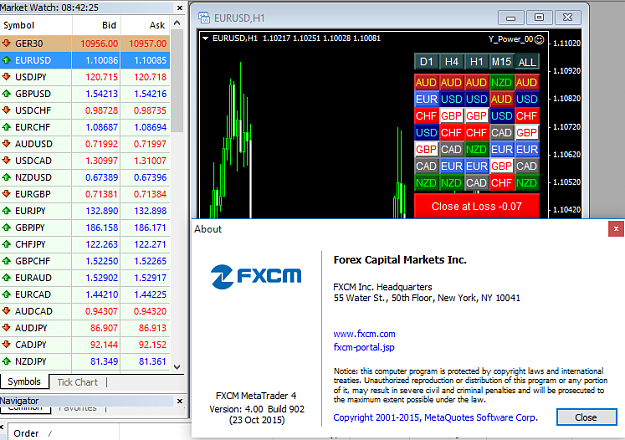625x440 pixels.
Task: Select the H4 timeframe button
Action: click(x=452, y=62)
